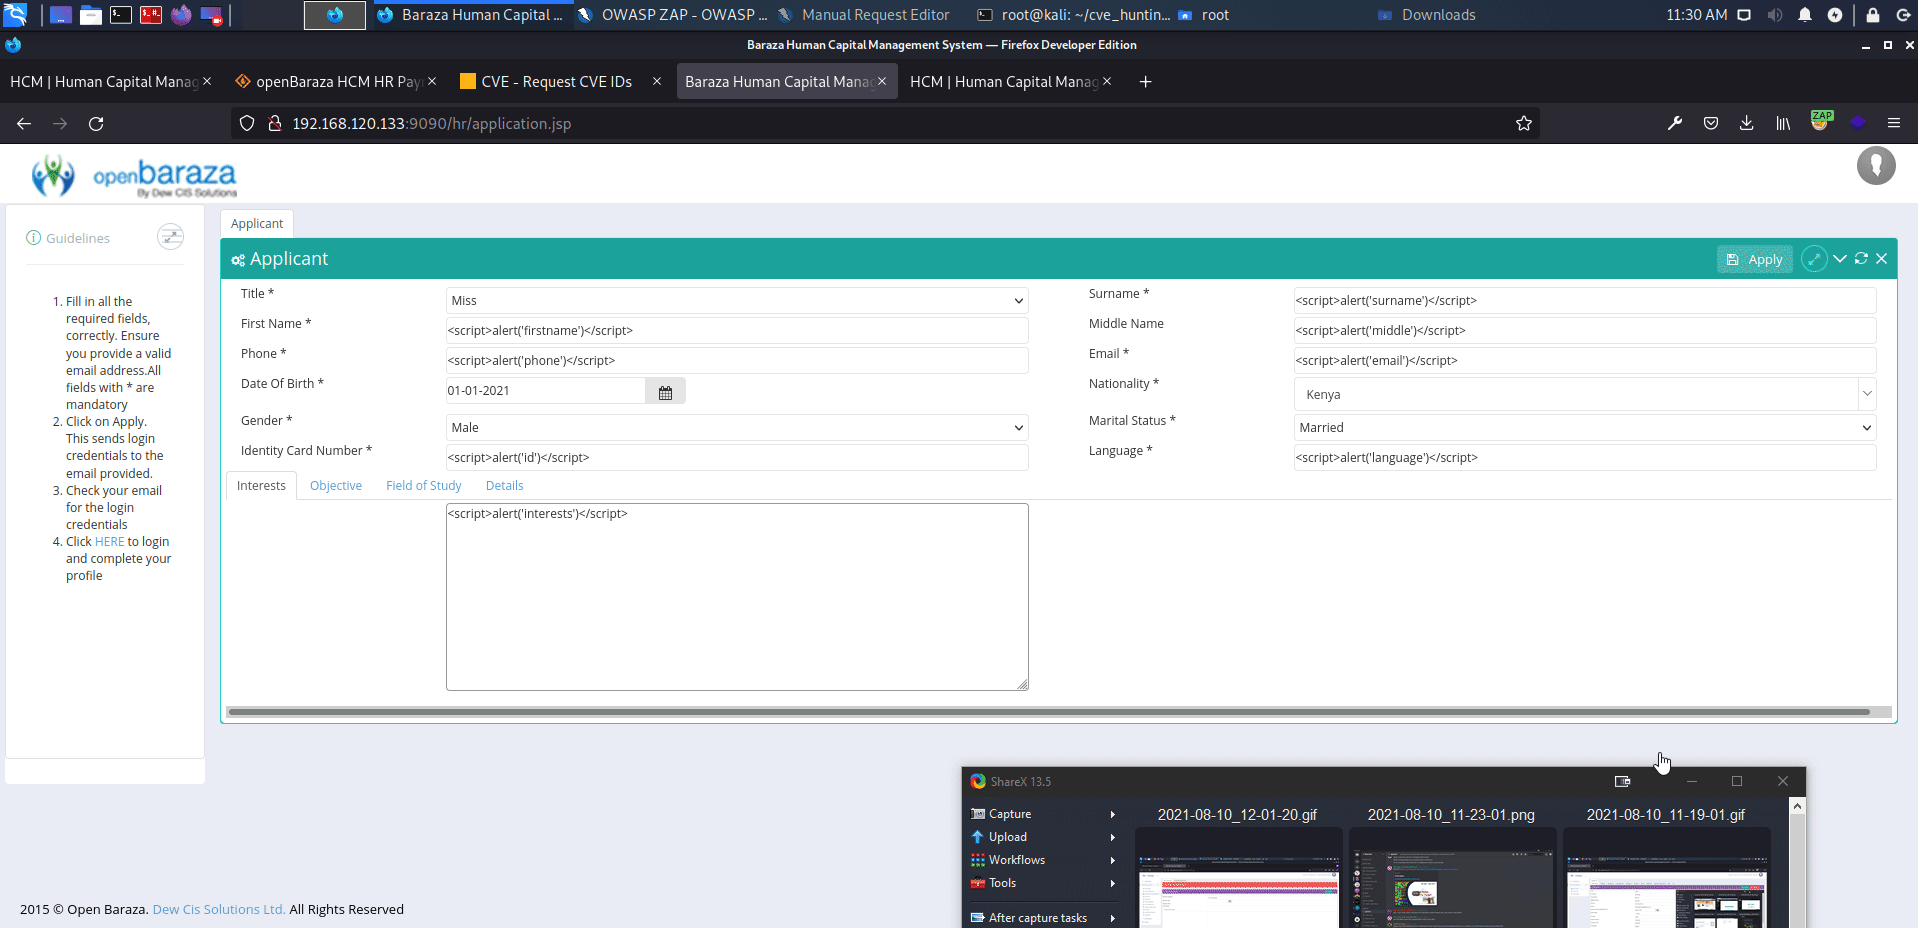Click the Surname input field
This screenshot has height=928, width=1918.
point(1585,301)
